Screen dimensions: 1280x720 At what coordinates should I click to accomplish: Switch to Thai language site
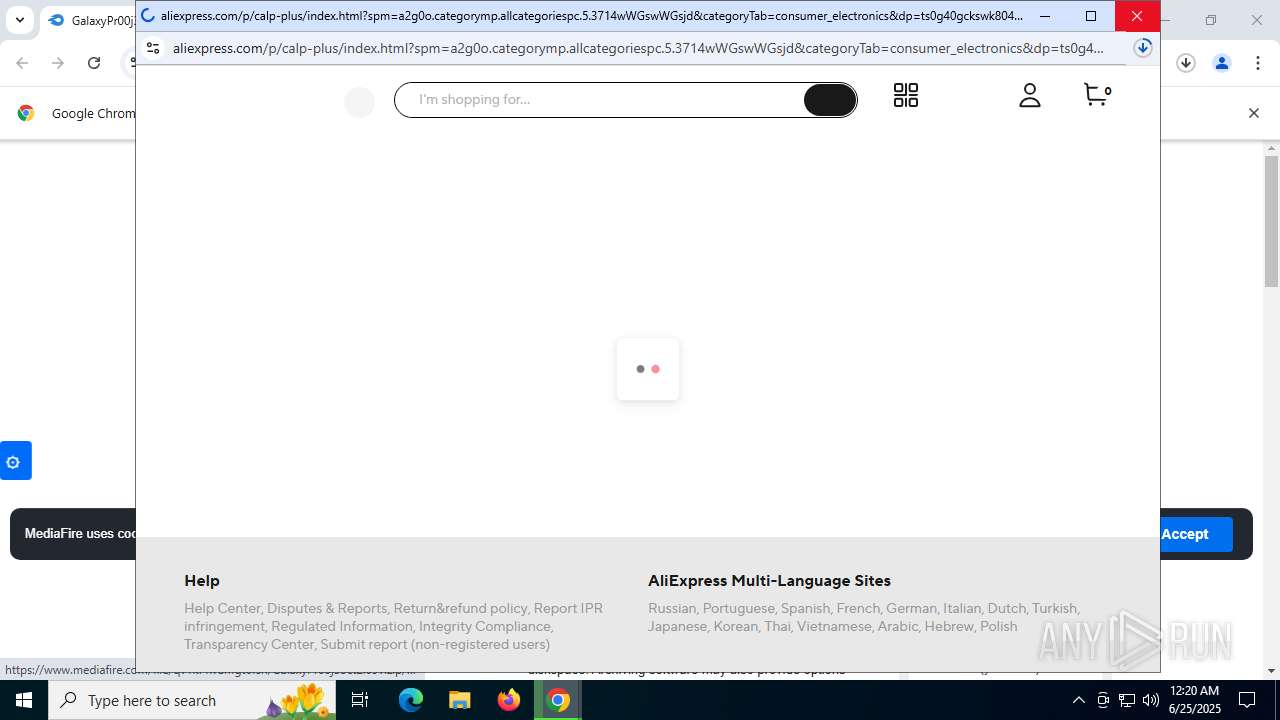pos(777,626)
